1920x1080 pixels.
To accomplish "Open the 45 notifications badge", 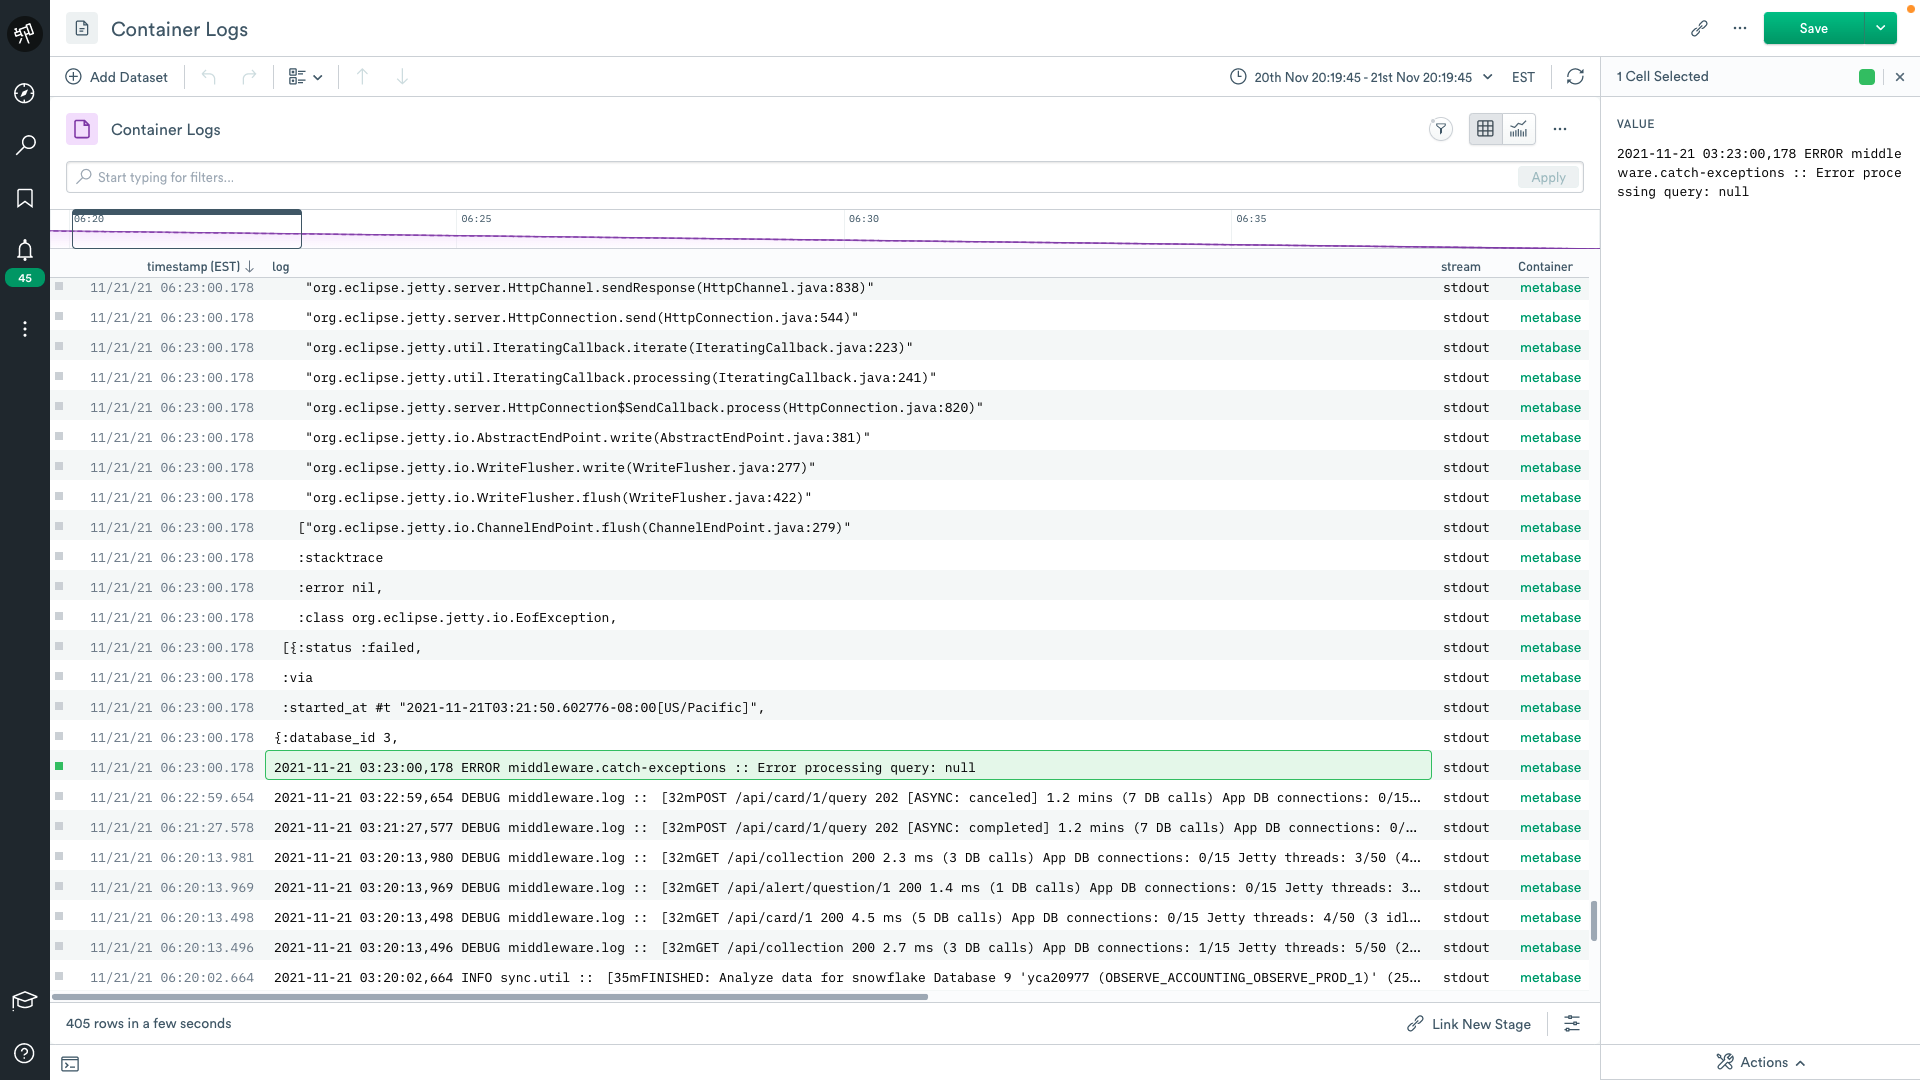I will click(25, 278).
